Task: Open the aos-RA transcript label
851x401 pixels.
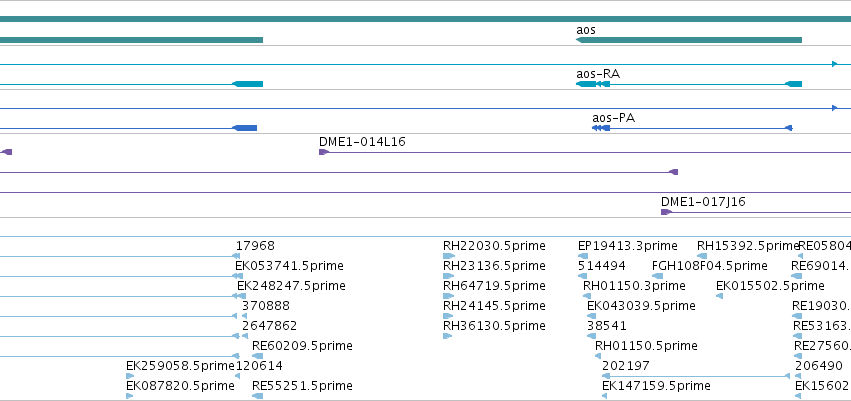Action: coord(598,74)
